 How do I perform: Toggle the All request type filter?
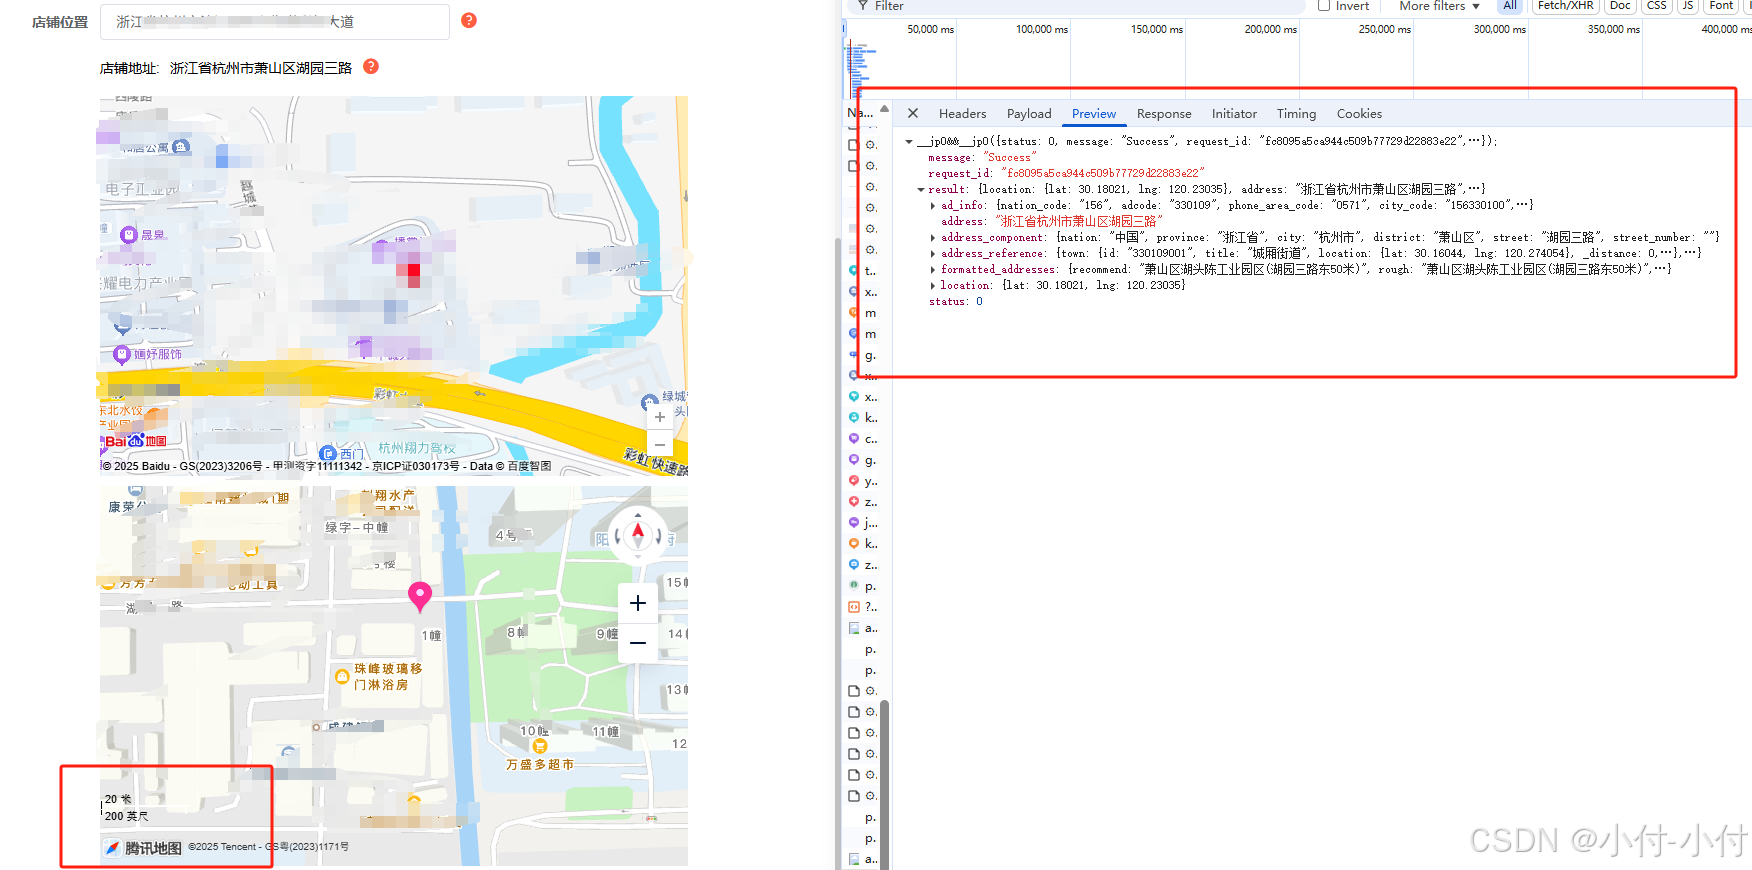pos(1510,6)
